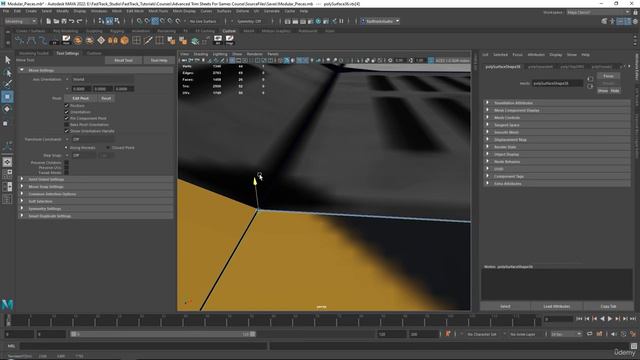This screenshot has width=640, height=360.
Task: Select the Closest Point radio option
Action: tap(108, 148)
